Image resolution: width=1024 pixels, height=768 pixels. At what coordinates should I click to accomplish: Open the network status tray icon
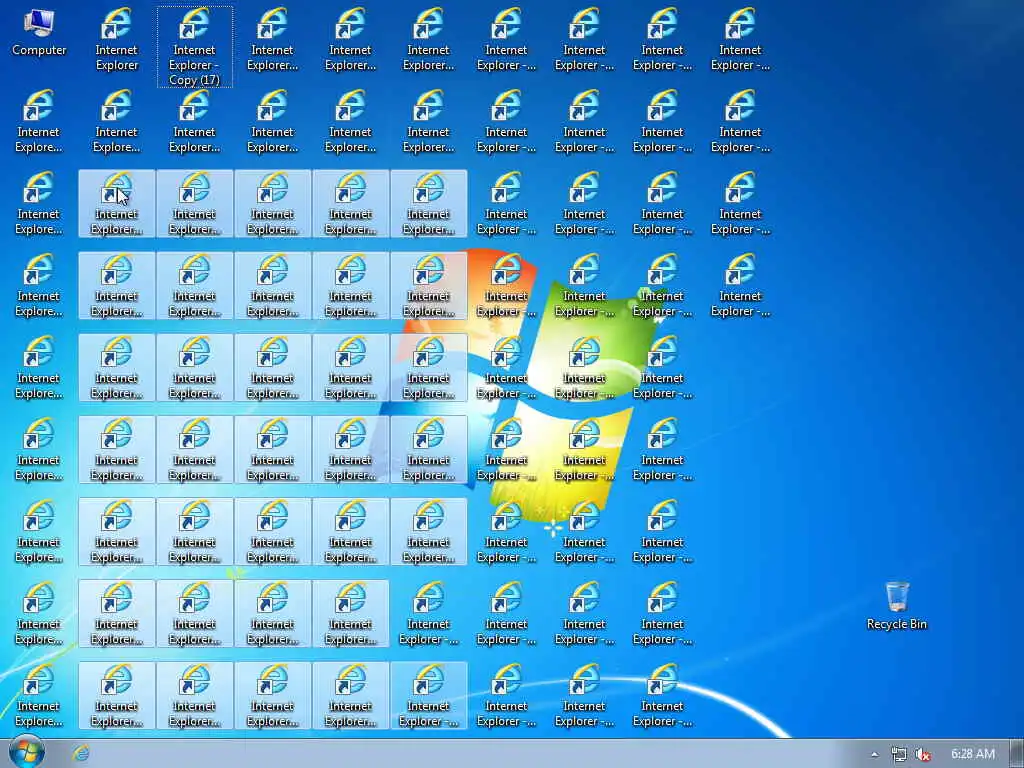click(899, 754)
